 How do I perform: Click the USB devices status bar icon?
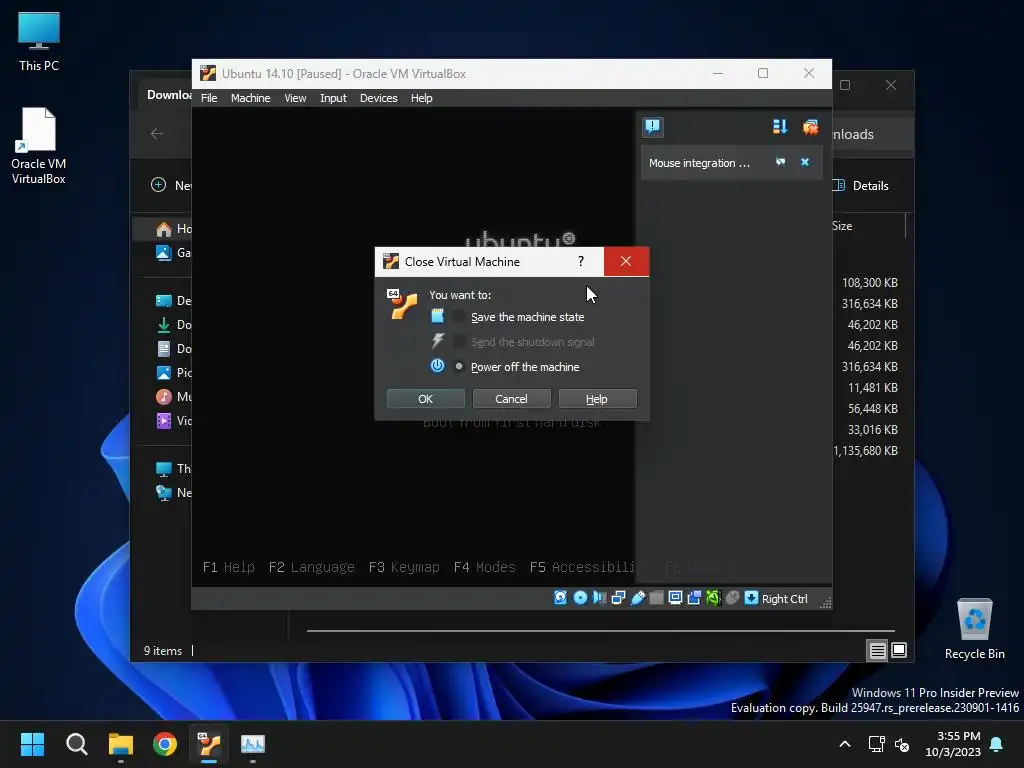[x=638, y=598]
